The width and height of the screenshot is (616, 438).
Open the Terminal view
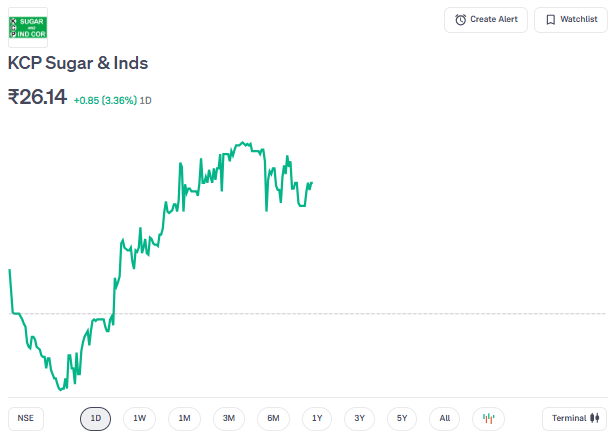pos(574,418)
